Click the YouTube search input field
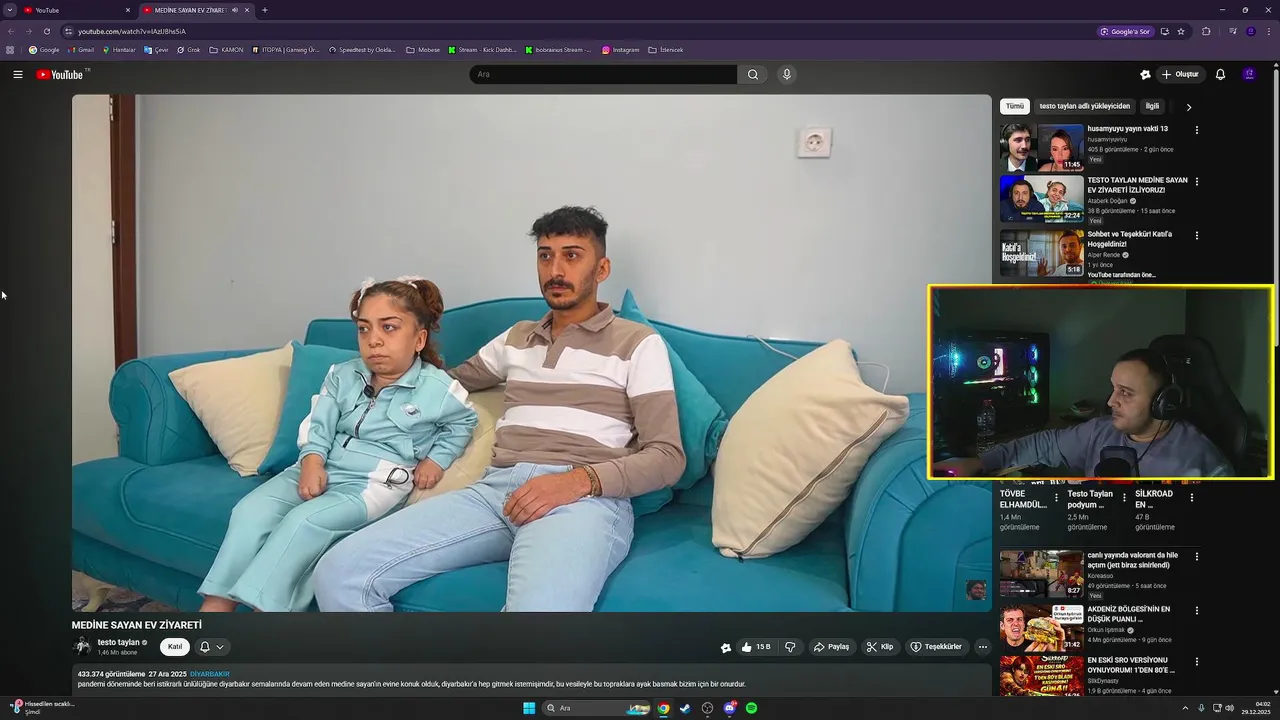Screen dimensions: 1280x720 (604, 74)
